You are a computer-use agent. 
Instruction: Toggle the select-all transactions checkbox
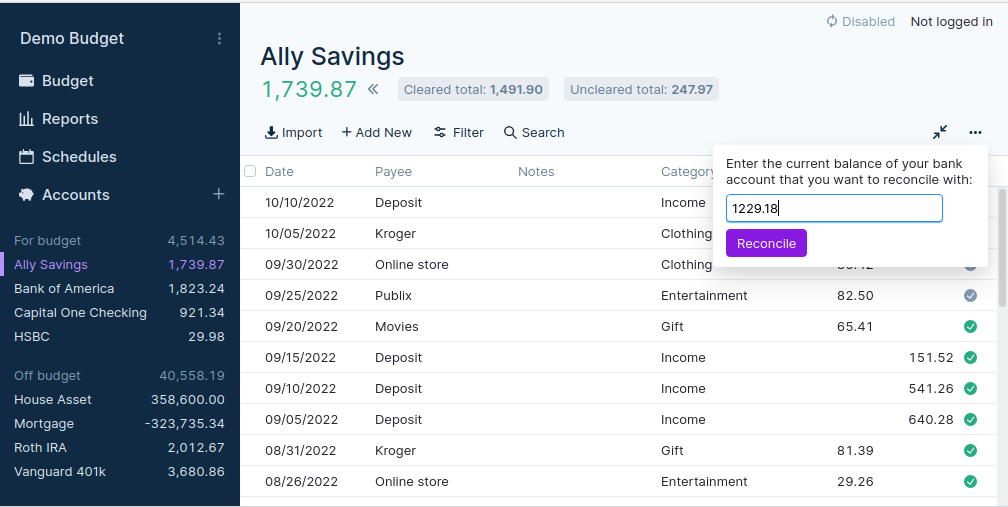[x=250, y=171]
